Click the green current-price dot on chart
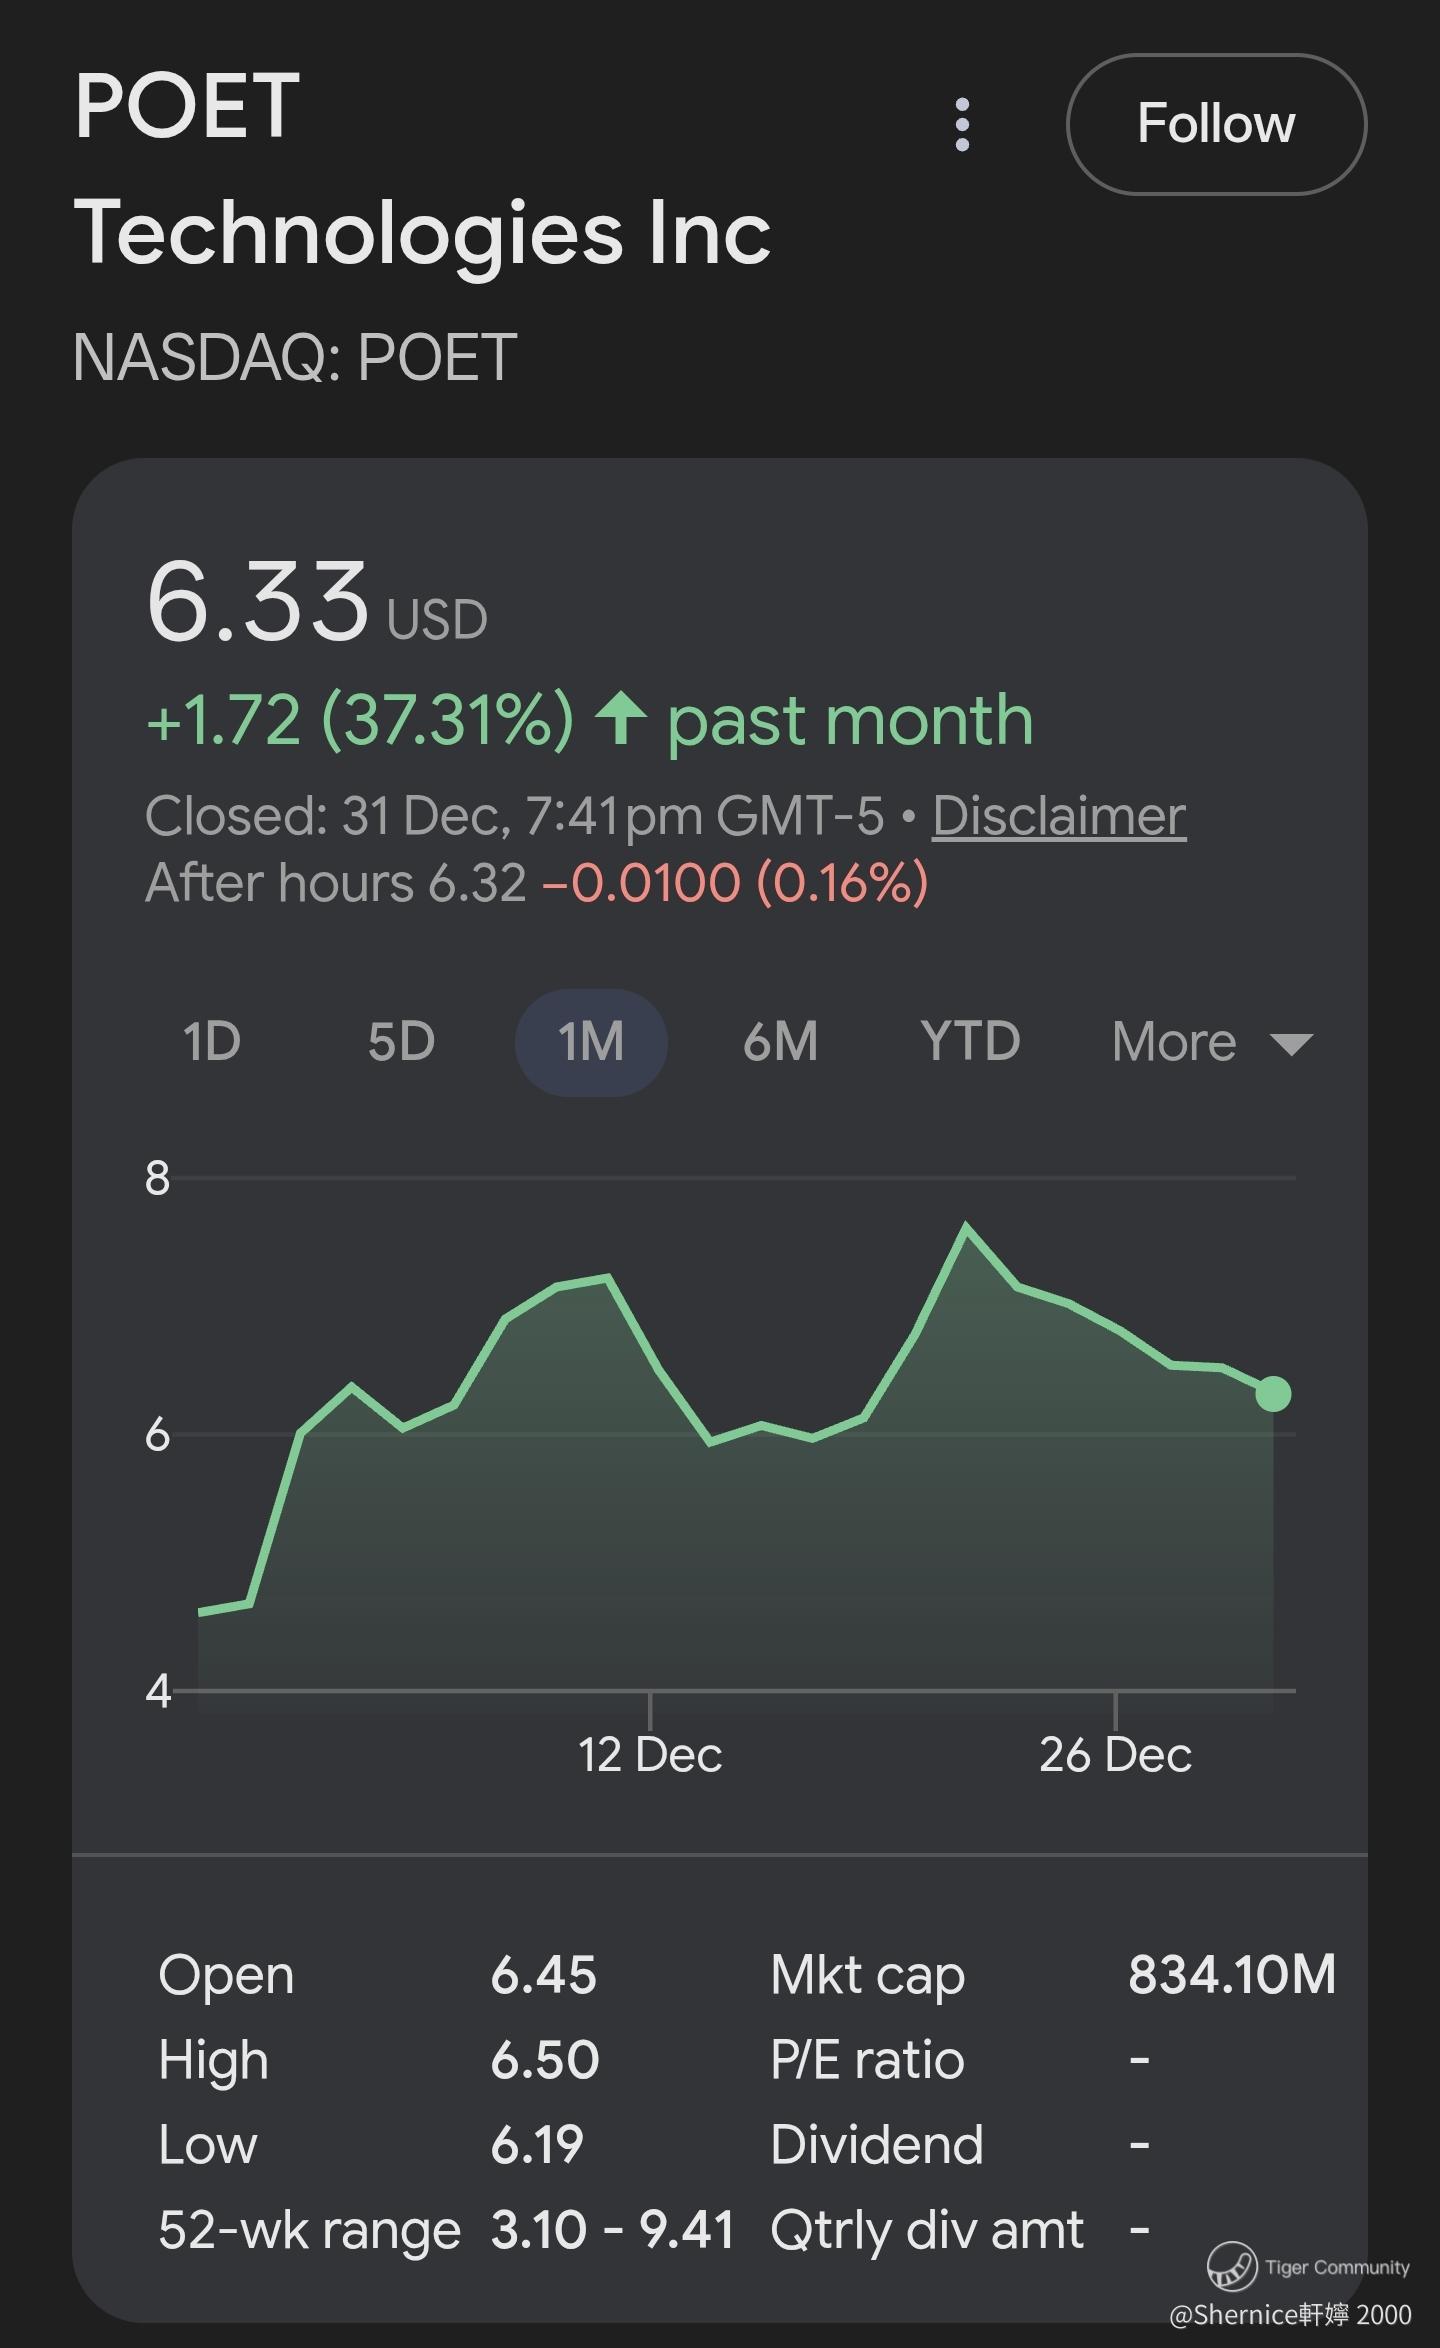1440x2348 pixels. click(1273, 1393)
